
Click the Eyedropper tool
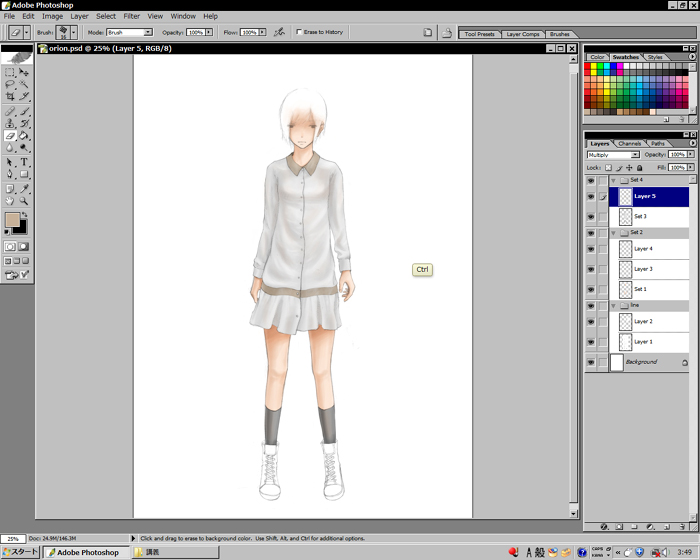tap(24, 187)
